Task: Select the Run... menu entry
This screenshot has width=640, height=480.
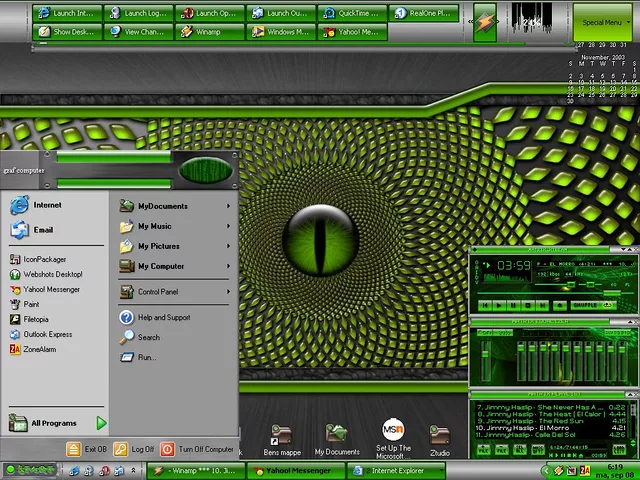Action: click(147, 357)
